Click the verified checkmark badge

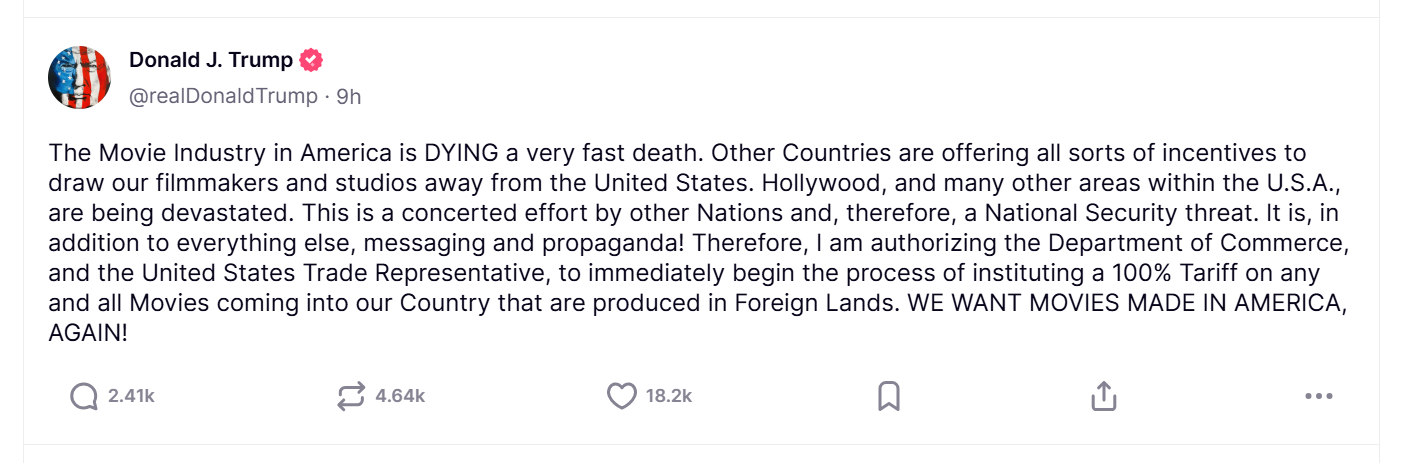(312, 60)
